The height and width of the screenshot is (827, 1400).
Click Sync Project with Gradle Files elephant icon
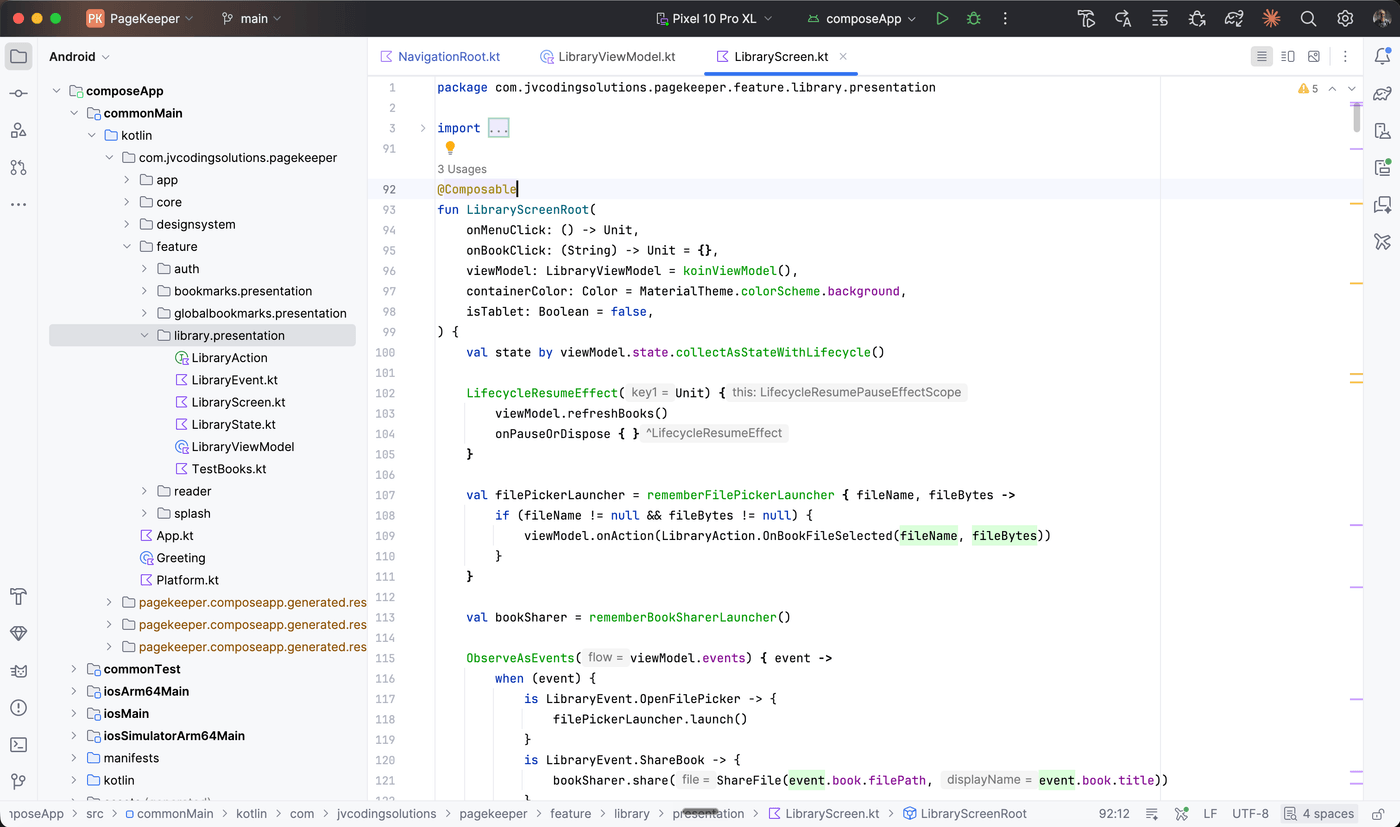pos(1234,18)
